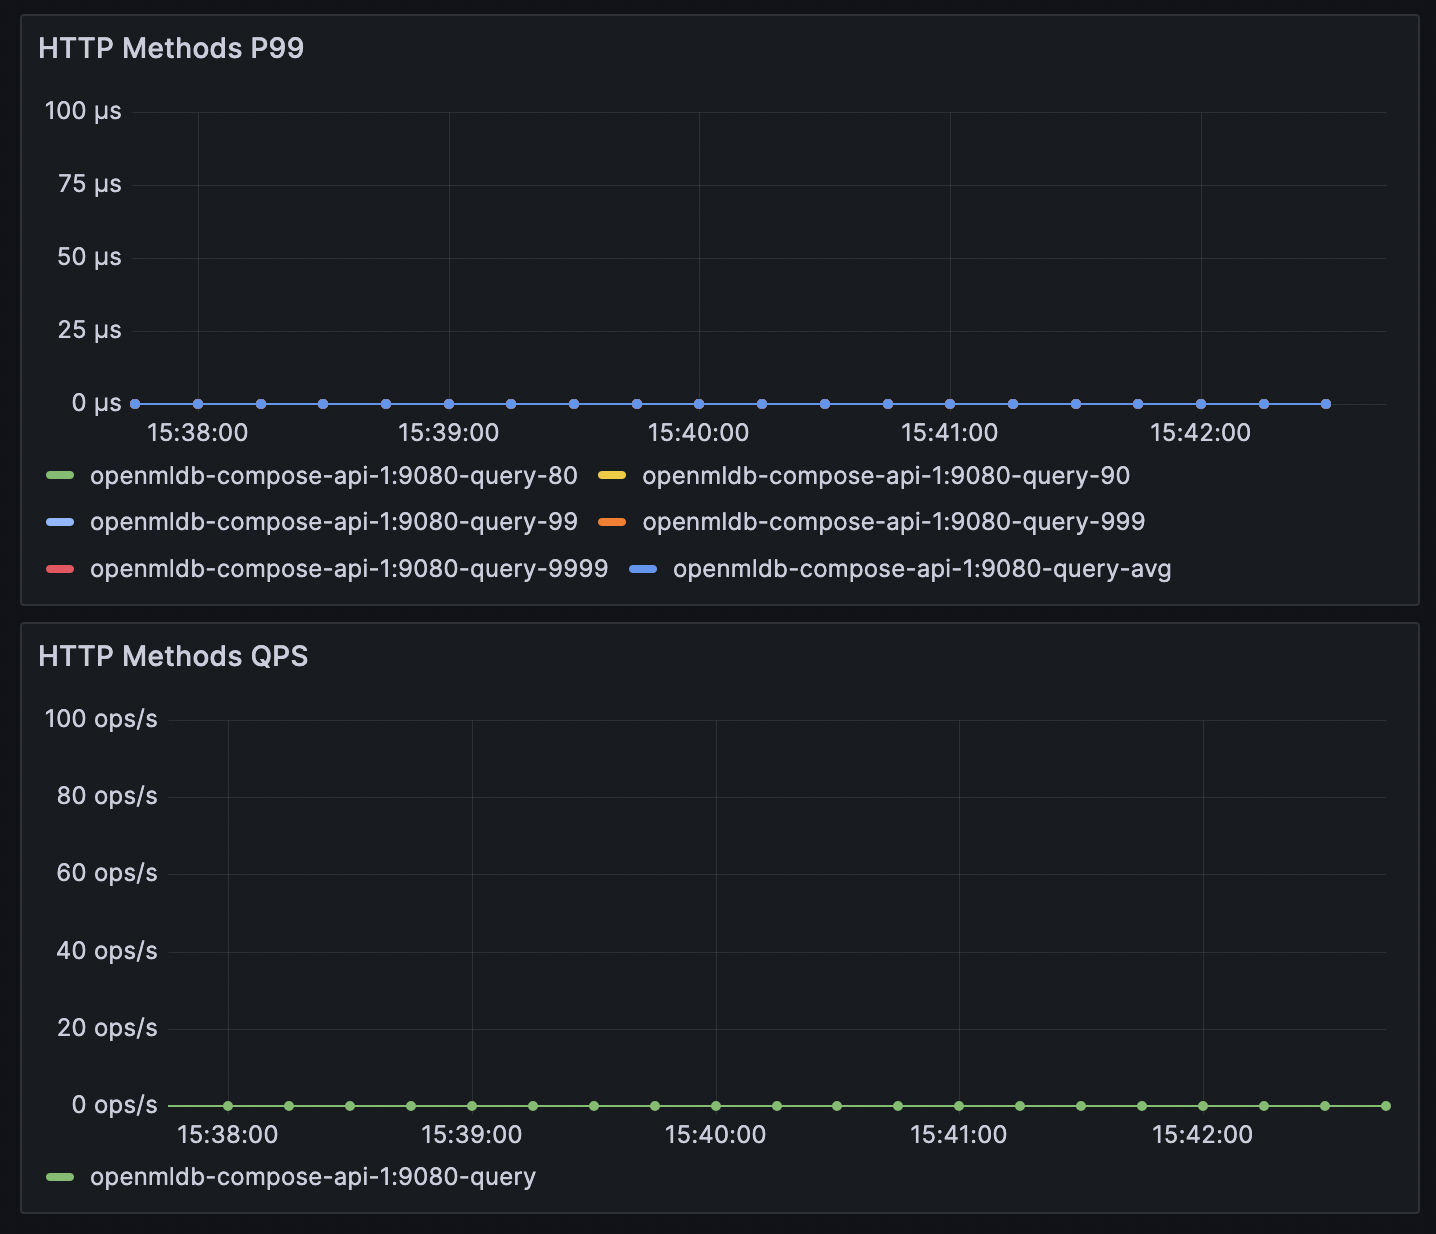1436x1234 pixels.
Task: Click the 40 ops/s axis label
Action: pos(107,950)
